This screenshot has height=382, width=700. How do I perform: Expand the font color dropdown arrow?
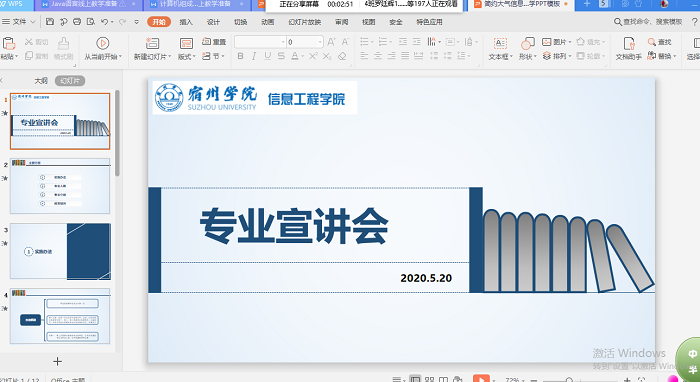(302, 56)
